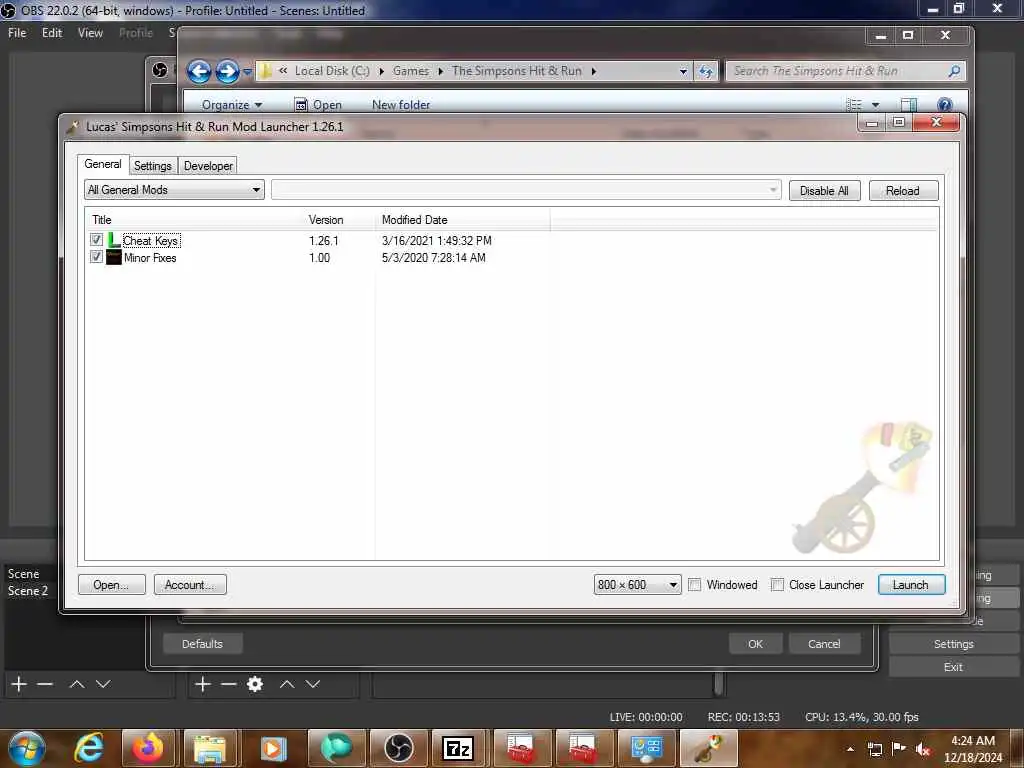Click Cancel in the OBS dialog
The width and height of the screenshot is (1024, 768).
(824, 644)
